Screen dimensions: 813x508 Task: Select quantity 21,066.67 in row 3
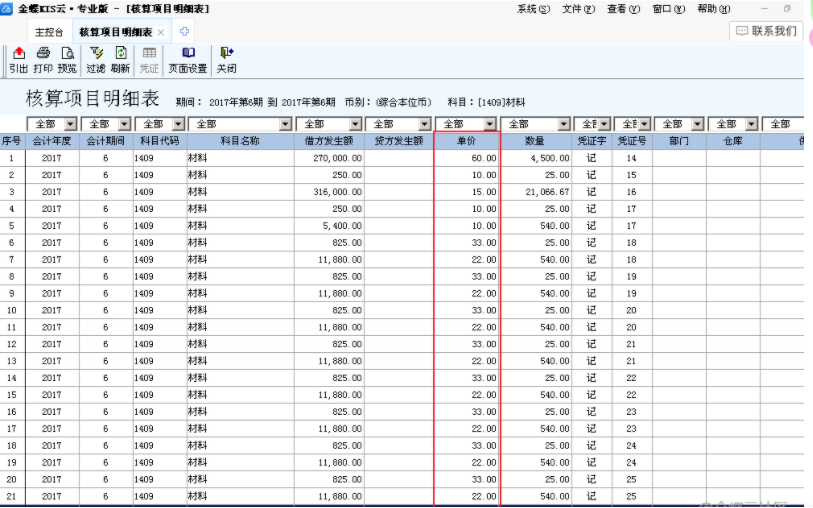(536, 192)
